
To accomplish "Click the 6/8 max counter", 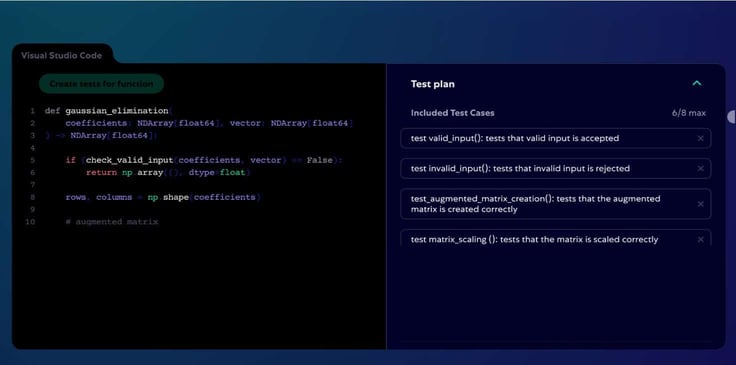I will [x=689, y=113].
